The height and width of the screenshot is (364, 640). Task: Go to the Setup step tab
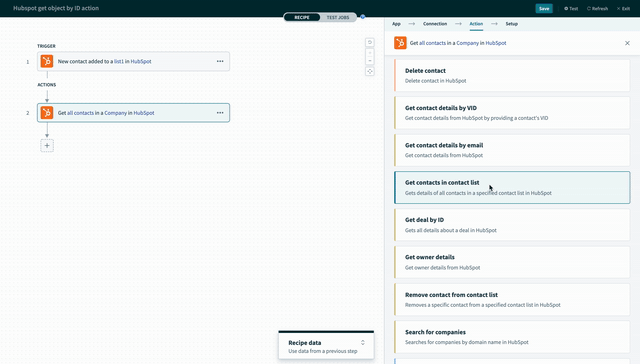[511, 24]
